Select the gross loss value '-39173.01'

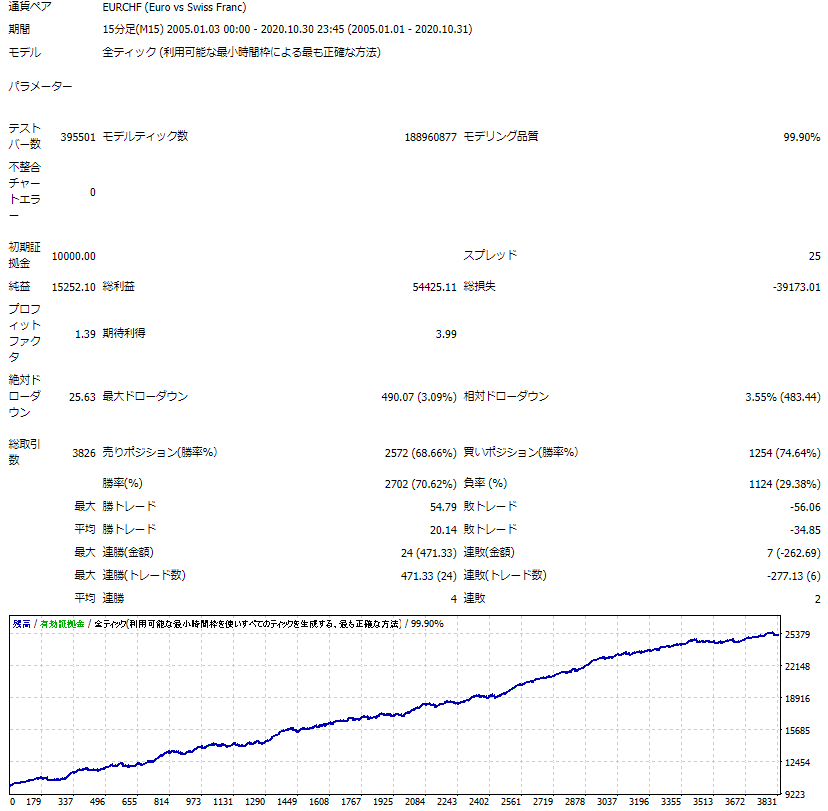pyautogui.click(x=797, y=287)
